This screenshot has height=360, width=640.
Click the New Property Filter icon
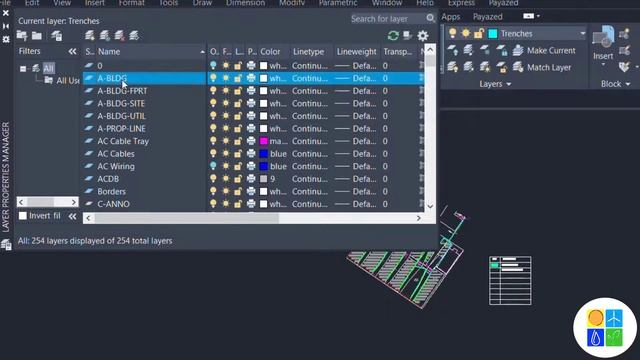coord(22,36)
